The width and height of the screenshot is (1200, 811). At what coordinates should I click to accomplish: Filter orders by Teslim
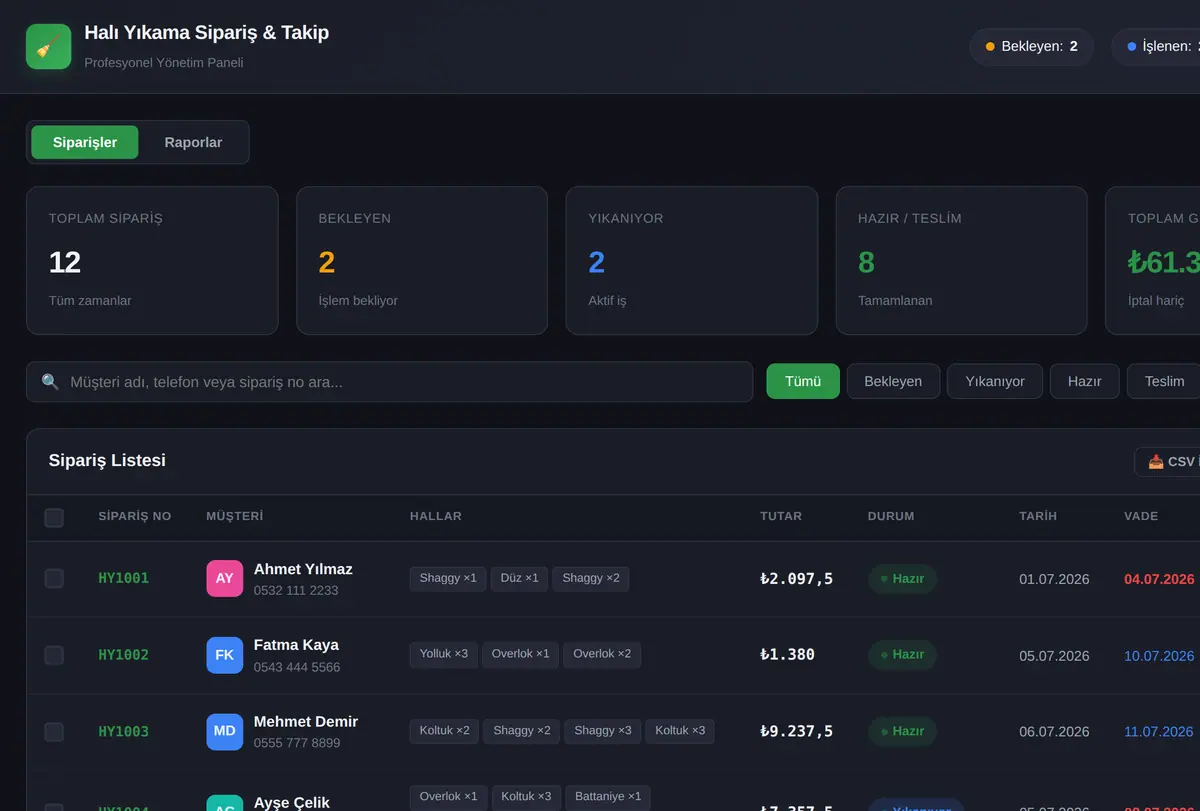click(1164, 381)
